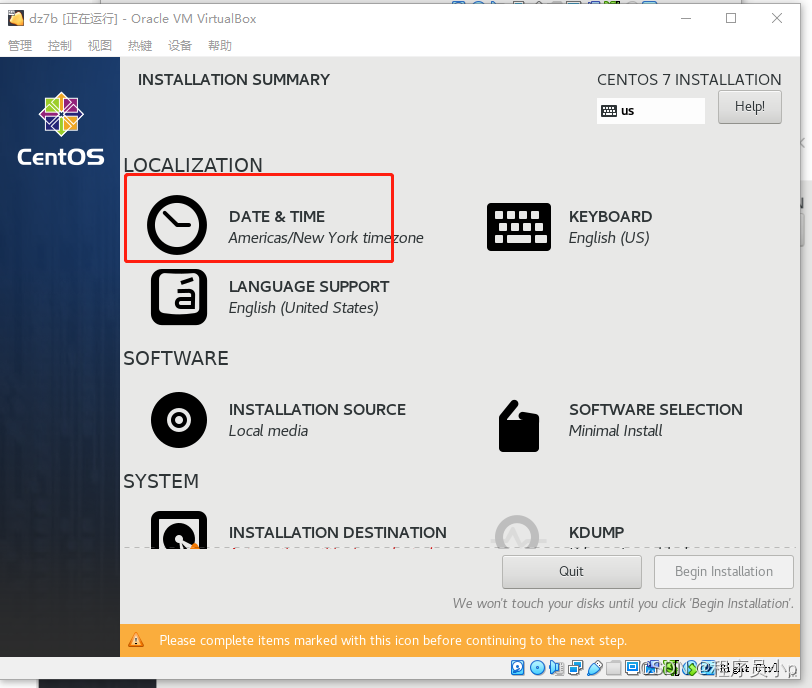Click the VirtualBox shared folders status icon
The image size is (812, 688).
(614, 668)
